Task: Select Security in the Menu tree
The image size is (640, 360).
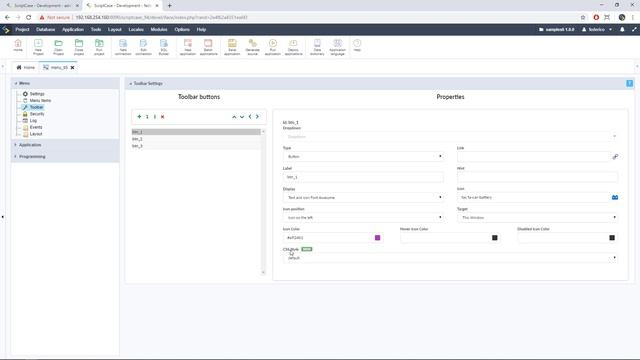Action: pyautogui.click(x=37, y=114)
